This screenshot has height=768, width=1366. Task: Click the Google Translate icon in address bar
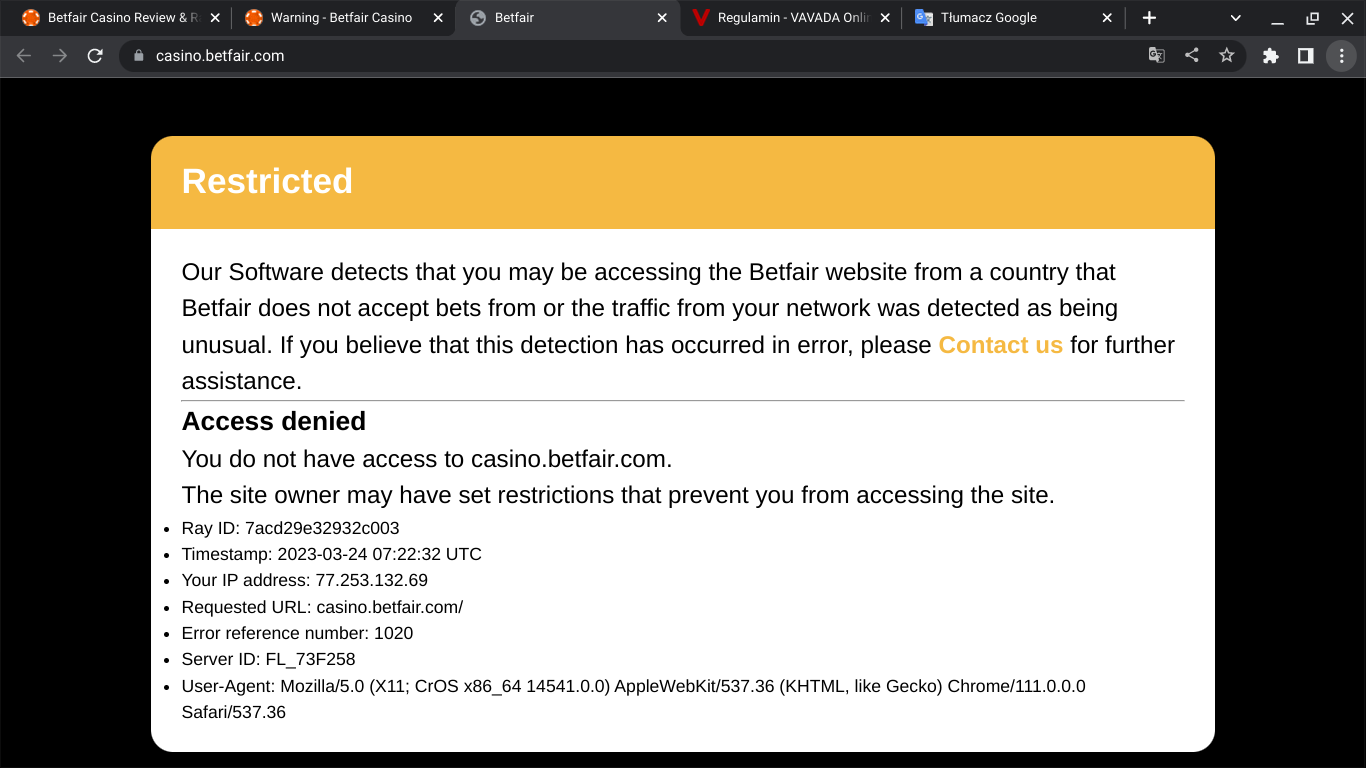[1156, 56]
